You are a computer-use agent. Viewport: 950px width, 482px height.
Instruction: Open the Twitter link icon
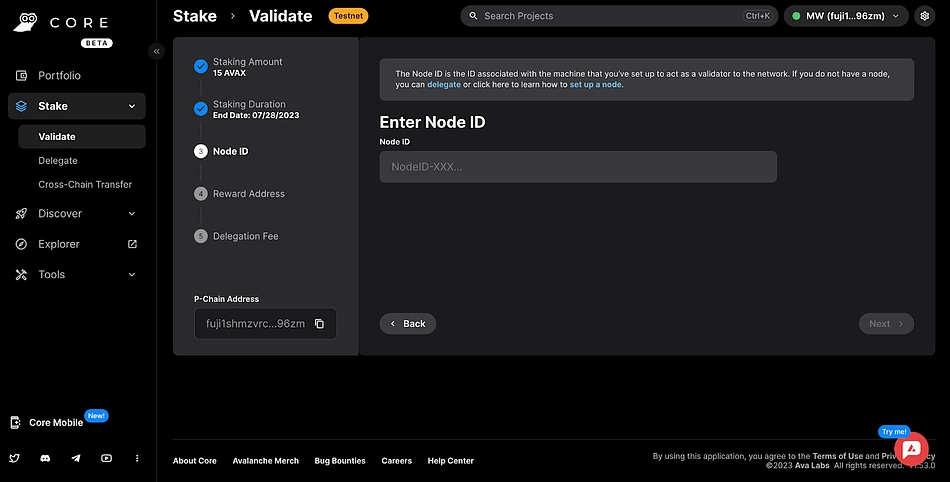[x=15, y=458]
